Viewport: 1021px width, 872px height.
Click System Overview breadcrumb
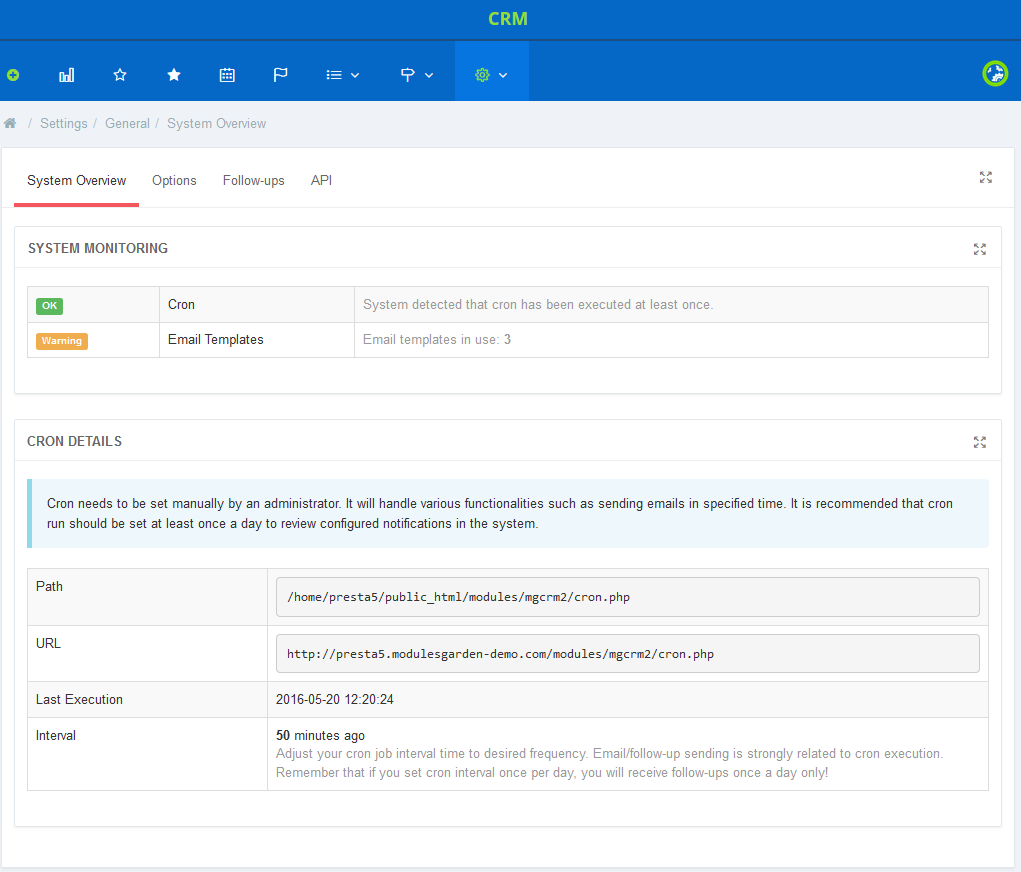pos(216,124)
